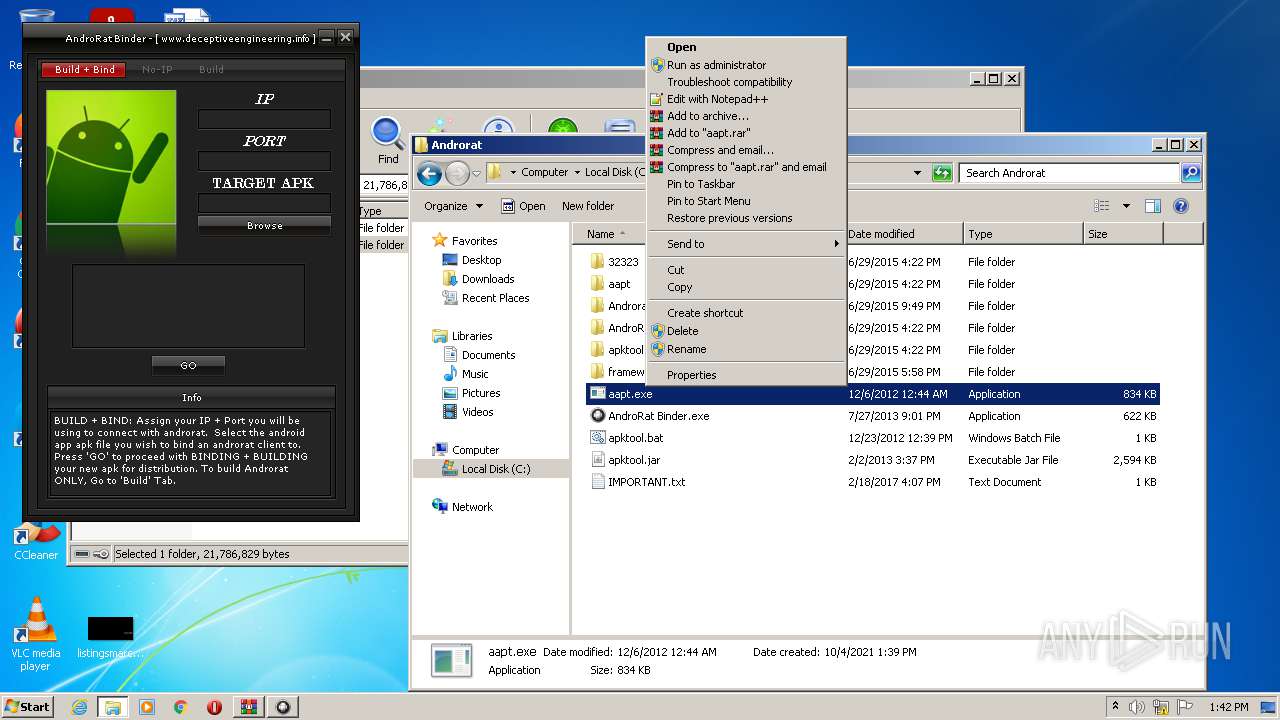Click Open in the context menu
Image resolution: width=1280 pixels, height=720 pixels.
pos(681,47)
